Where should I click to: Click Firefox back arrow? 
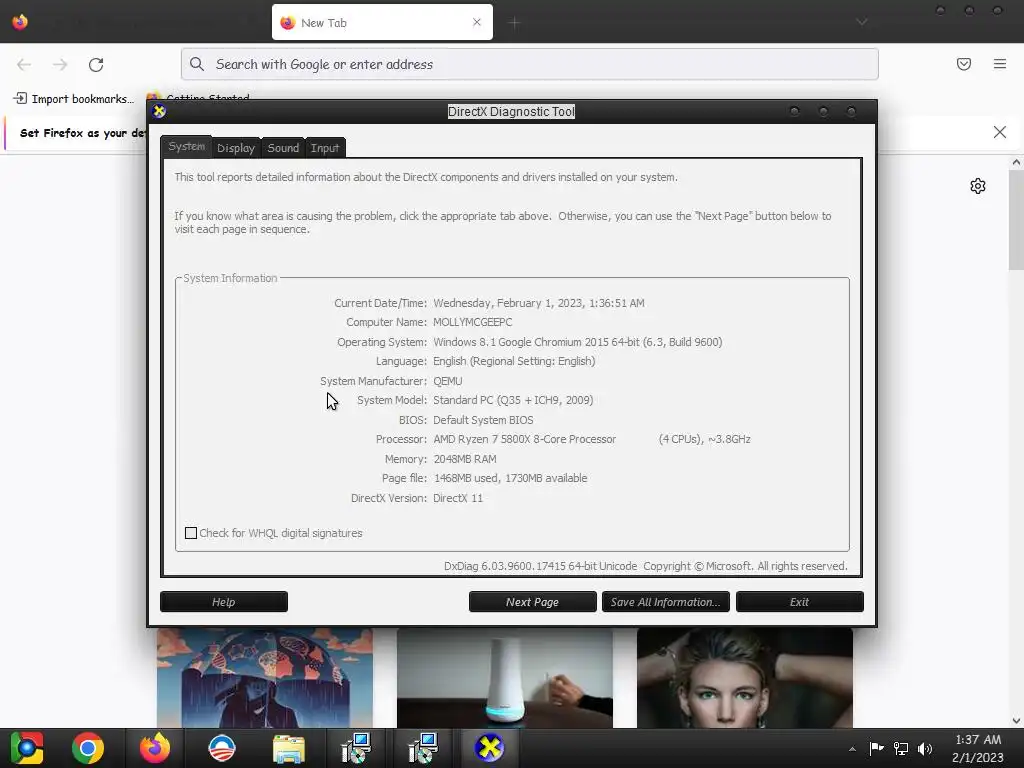click(24, 64)
